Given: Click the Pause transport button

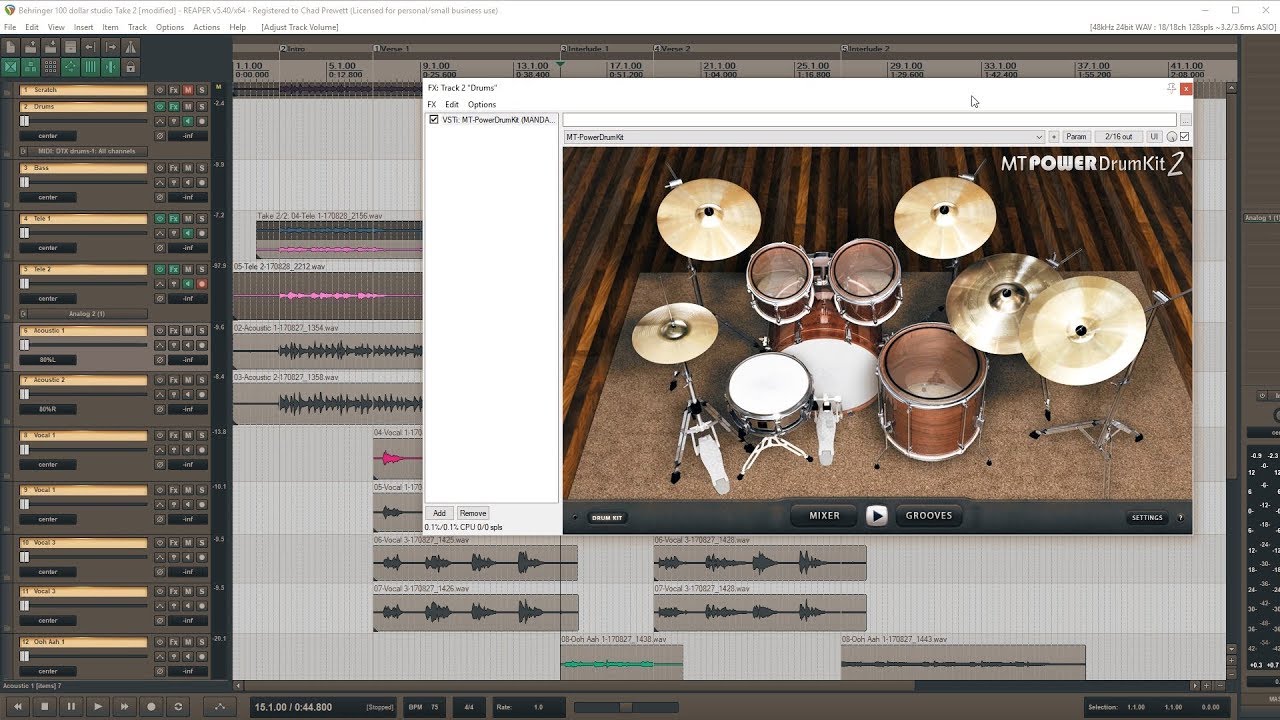Looking at the screenshot, I should point(71,706).
